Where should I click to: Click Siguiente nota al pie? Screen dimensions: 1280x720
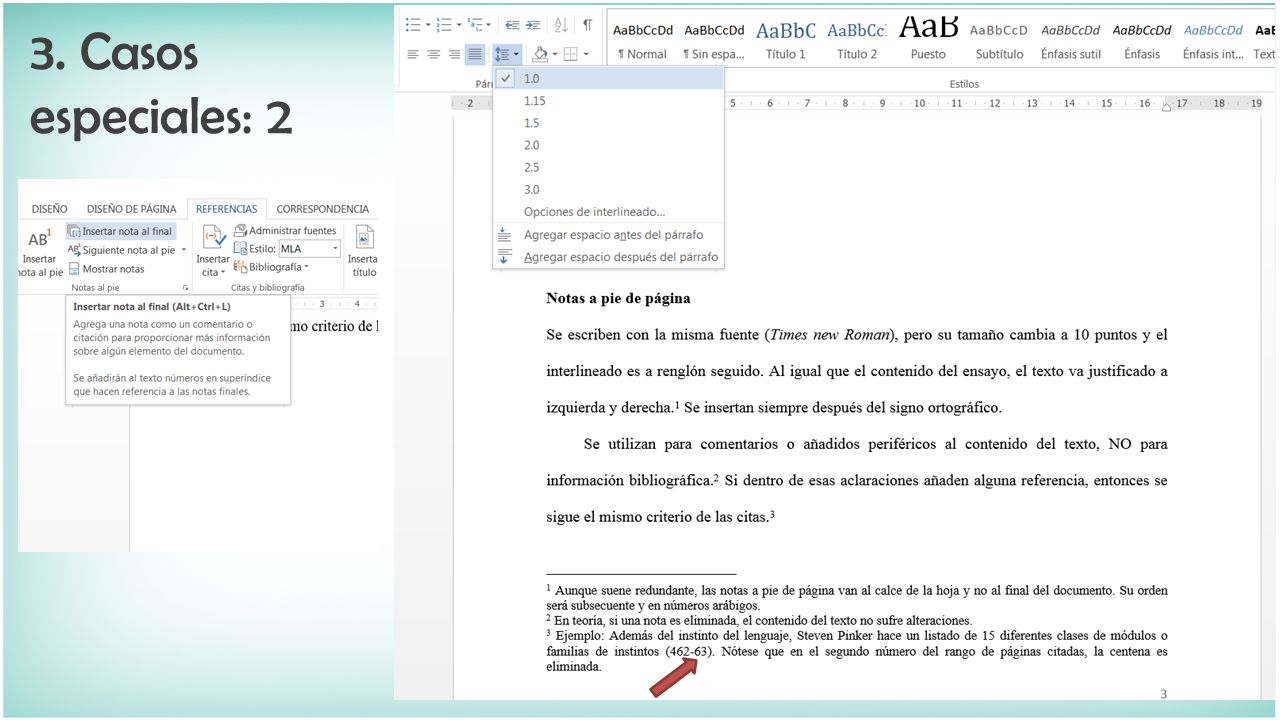pyautogui.click(x=122, y=250)
